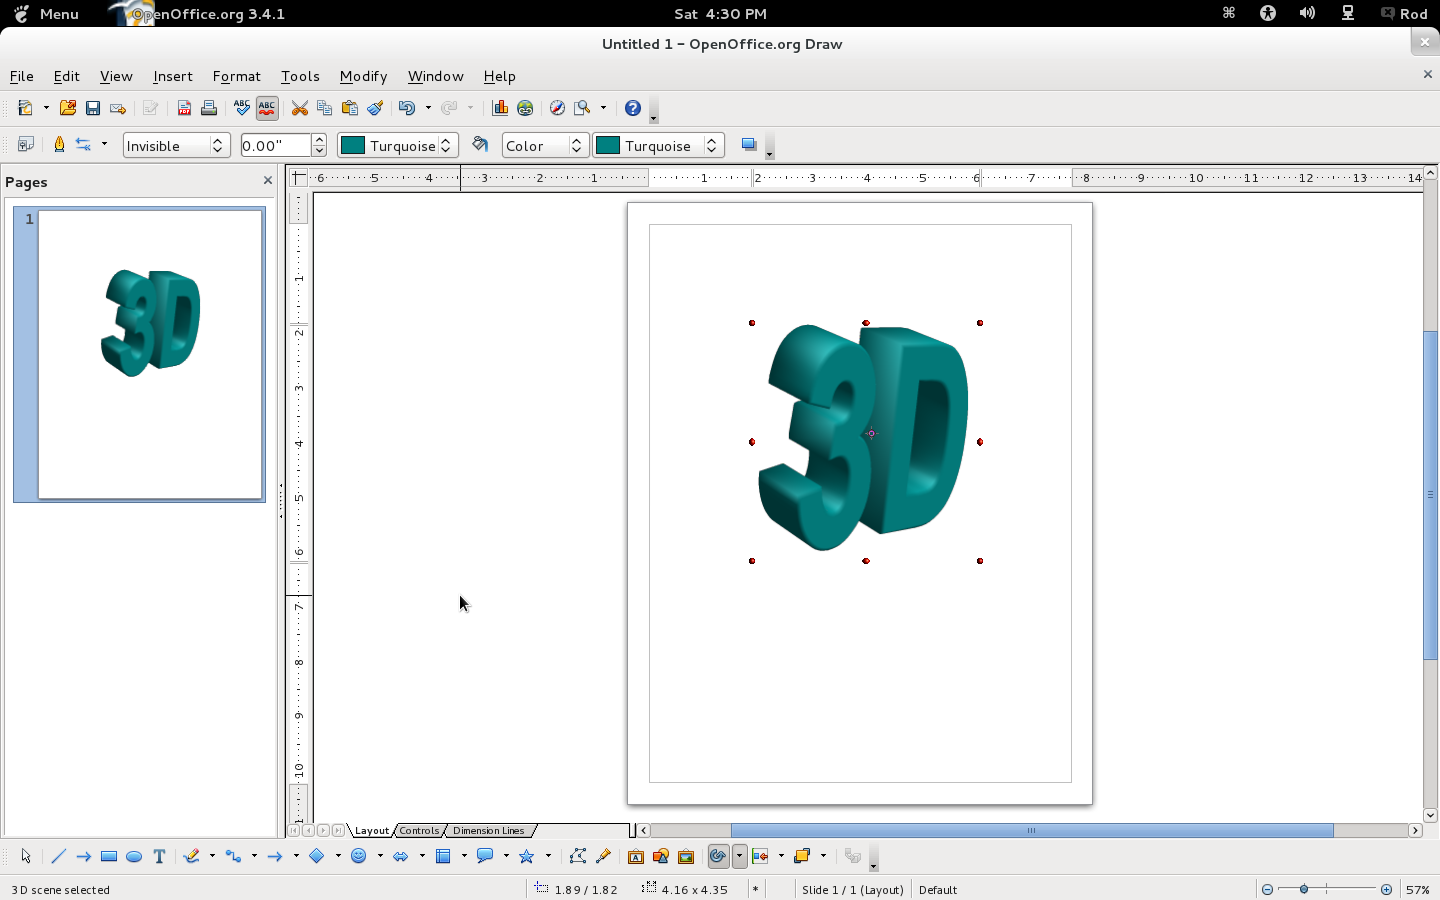Select the page 1 thumbnail in Pages
Screen dimensions: 1440x900
[150, 354]
